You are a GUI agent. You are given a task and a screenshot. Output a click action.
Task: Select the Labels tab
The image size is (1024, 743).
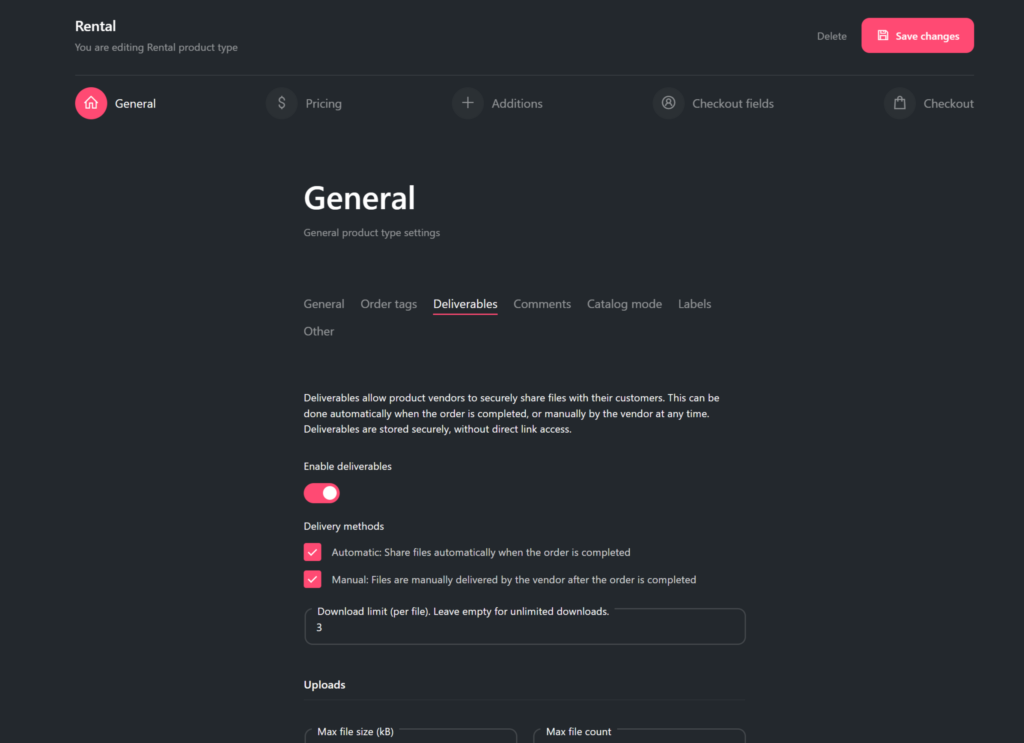[x=694, y=304]
